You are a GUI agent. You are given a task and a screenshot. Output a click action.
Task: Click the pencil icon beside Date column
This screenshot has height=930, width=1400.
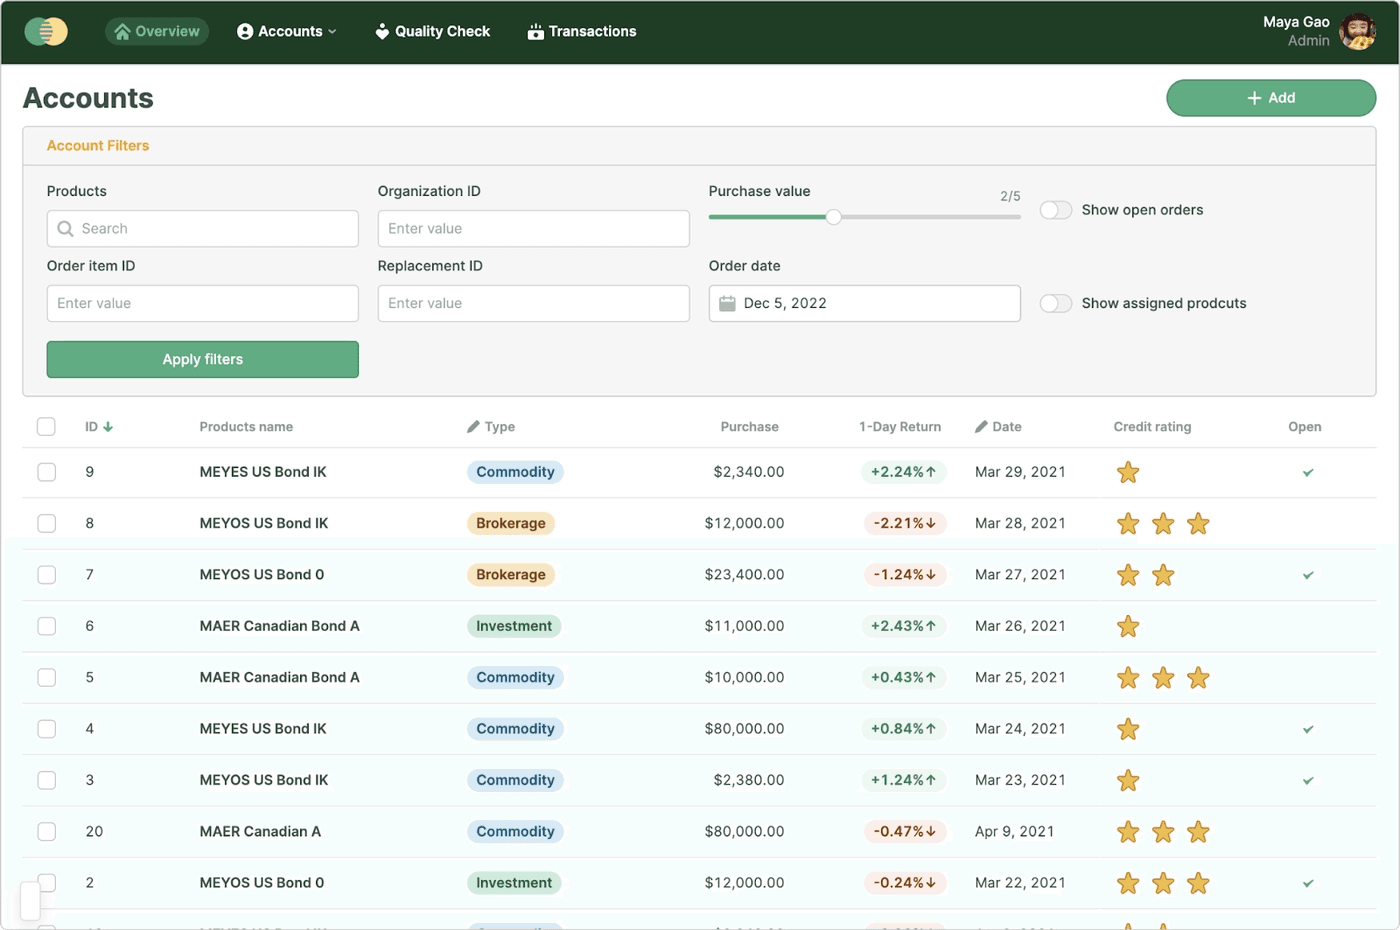pyautogui.click(x=981, y=427)
